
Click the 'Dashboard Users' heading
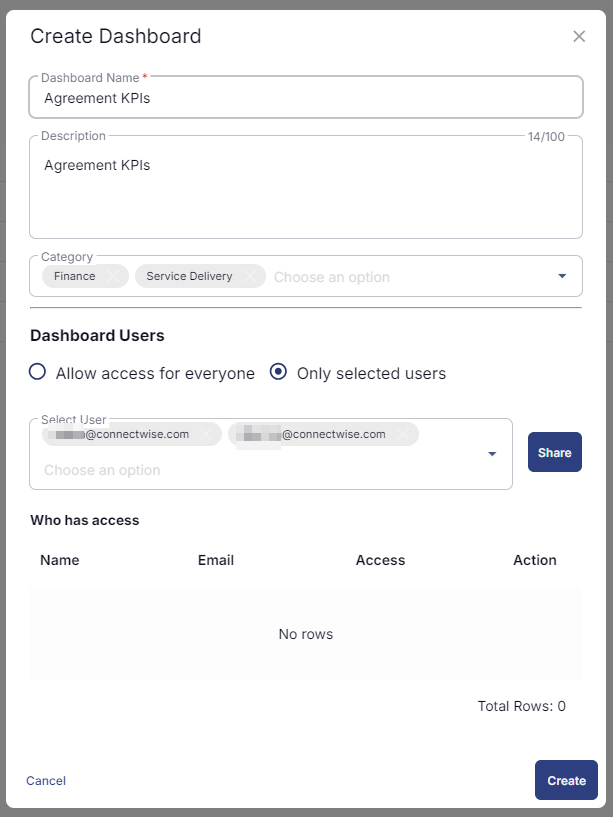point(97,335)
